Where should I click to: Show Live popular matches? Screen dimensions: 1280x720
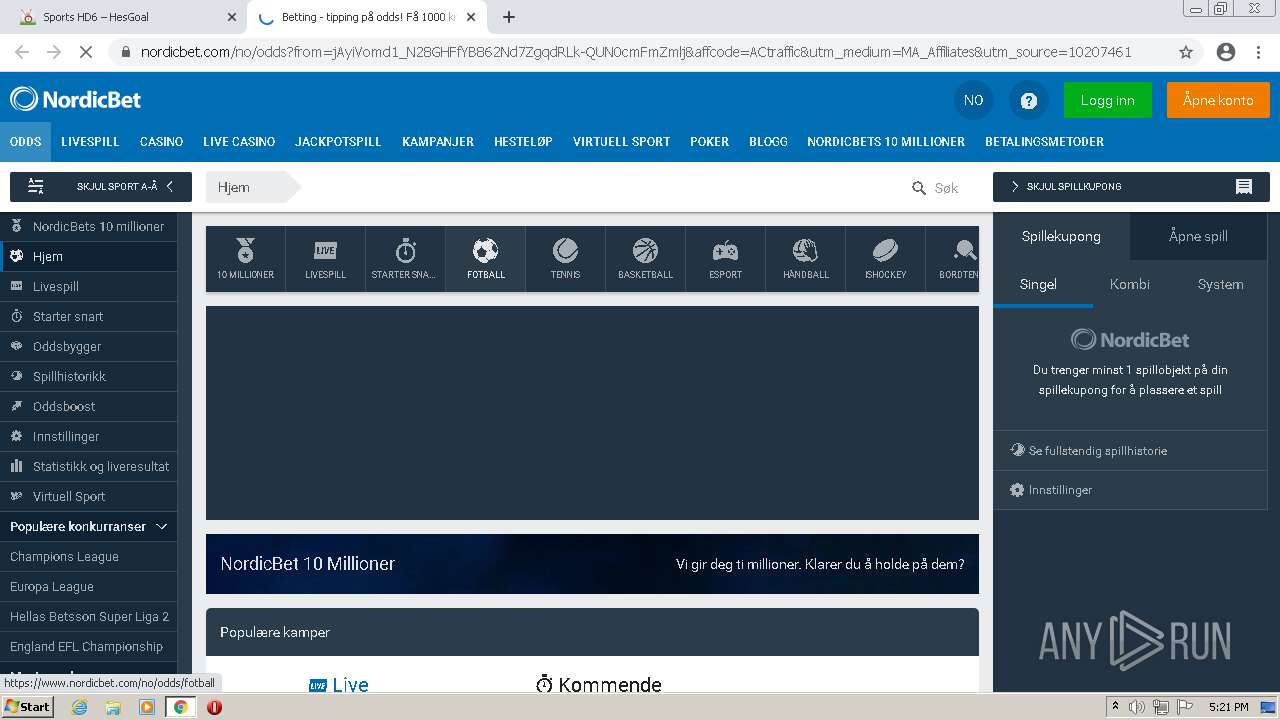pyautogui.click(x=338, y=685)
